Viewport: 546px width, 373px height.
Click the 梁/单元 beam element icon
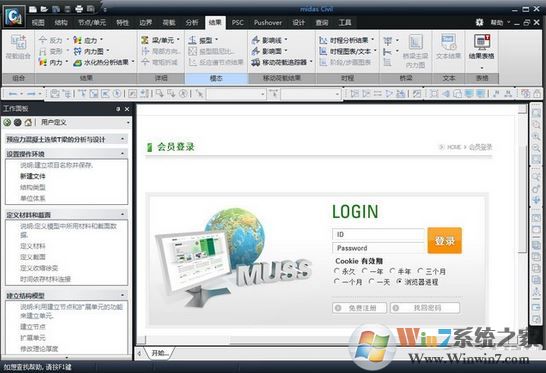pos(145,40)
